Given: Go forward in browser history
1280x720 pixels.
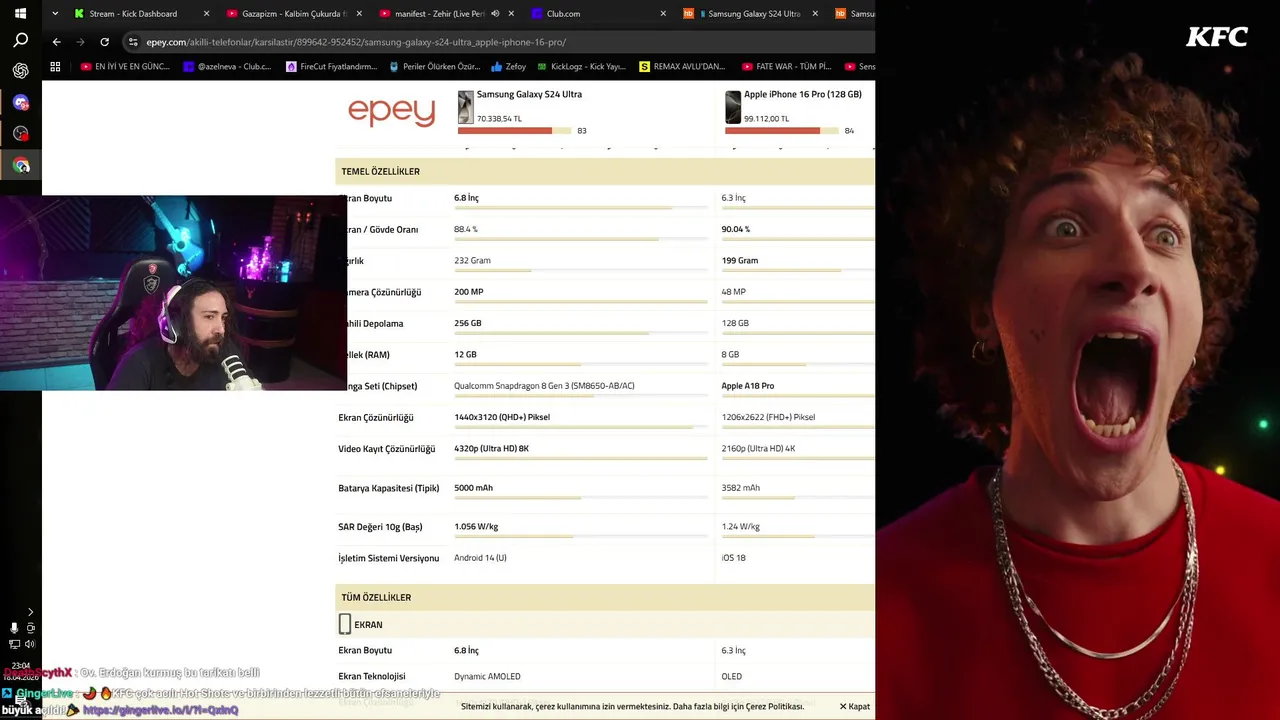Looking at the screenshot, I should (x=80, y=42).
